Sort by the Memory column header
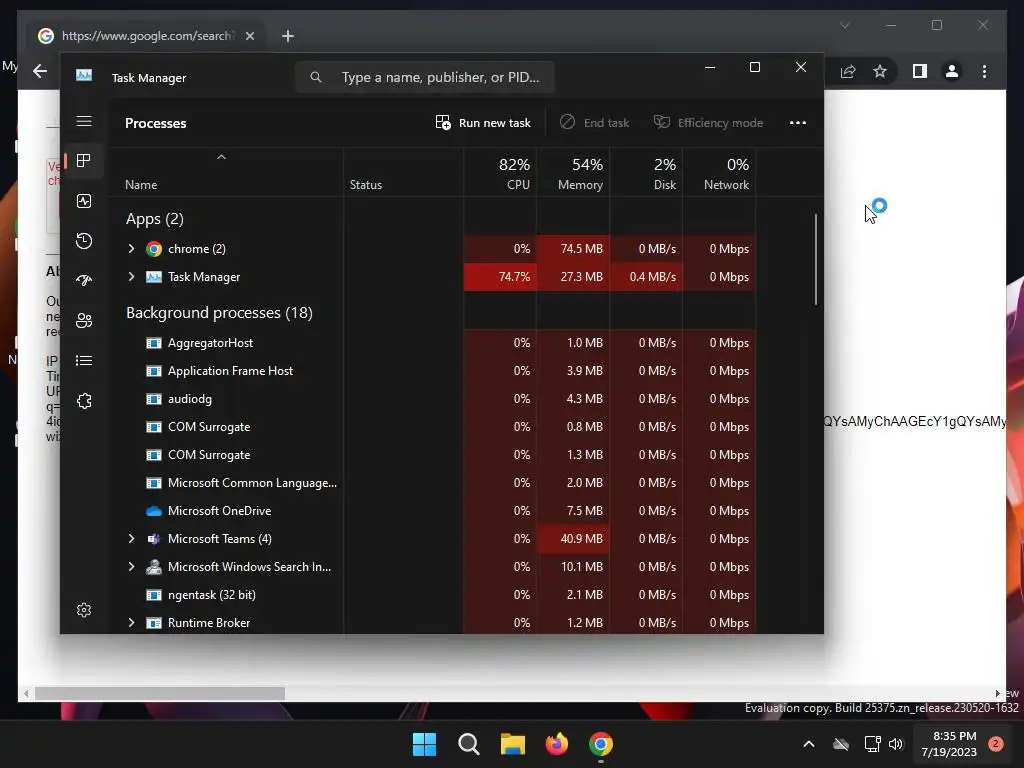 pos(573,174)
